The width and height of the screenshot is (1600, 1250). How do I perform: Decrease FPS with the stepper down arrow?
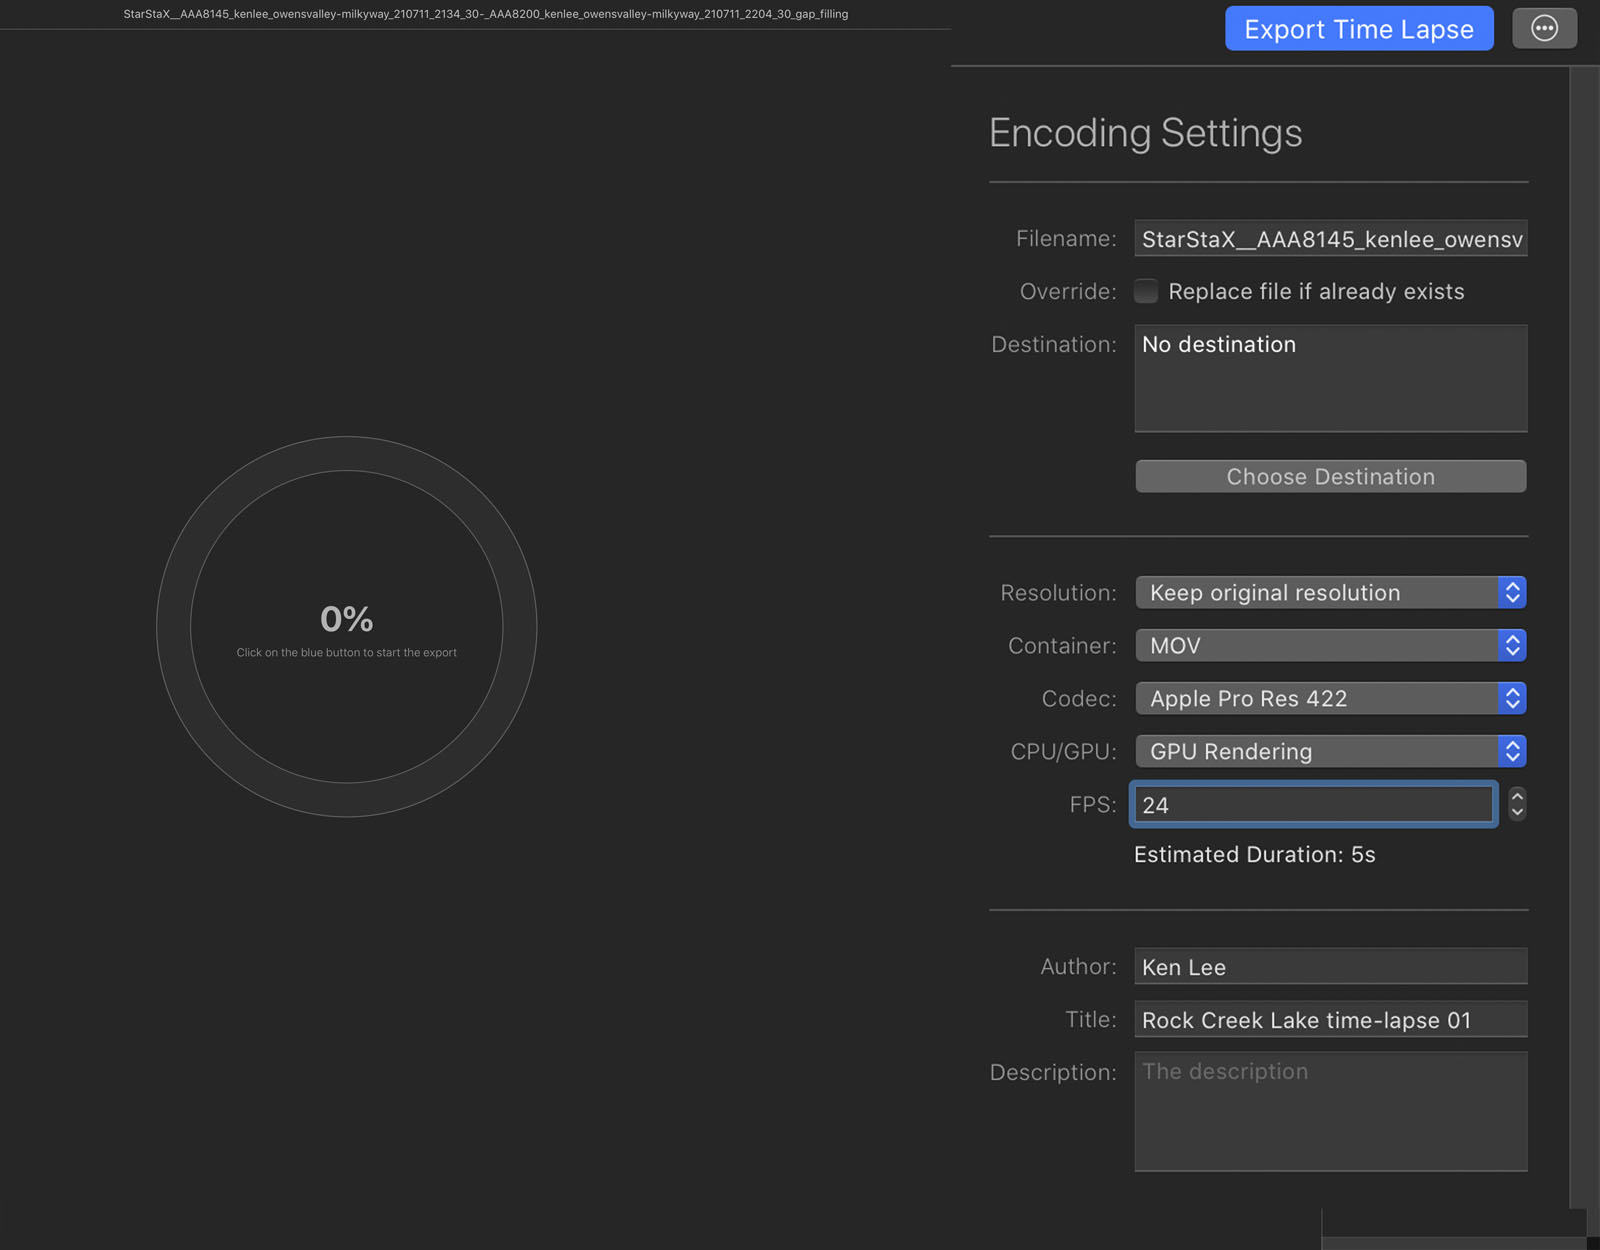click(x=1517, y=812)
